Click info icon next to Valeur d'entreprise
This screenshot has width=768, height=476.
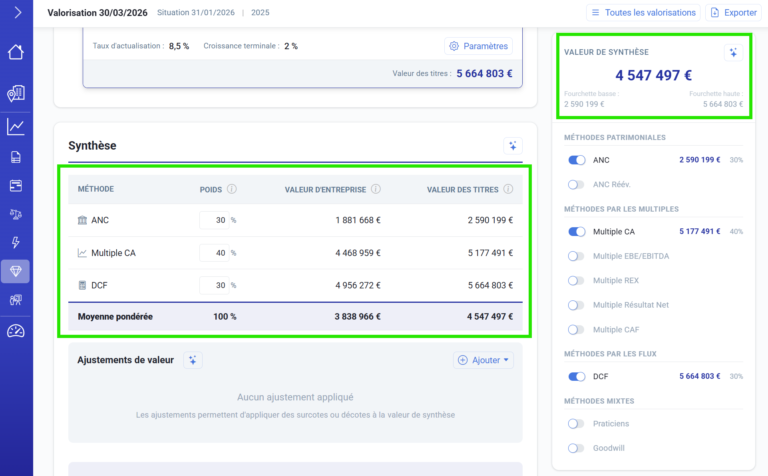coord(376,189)
